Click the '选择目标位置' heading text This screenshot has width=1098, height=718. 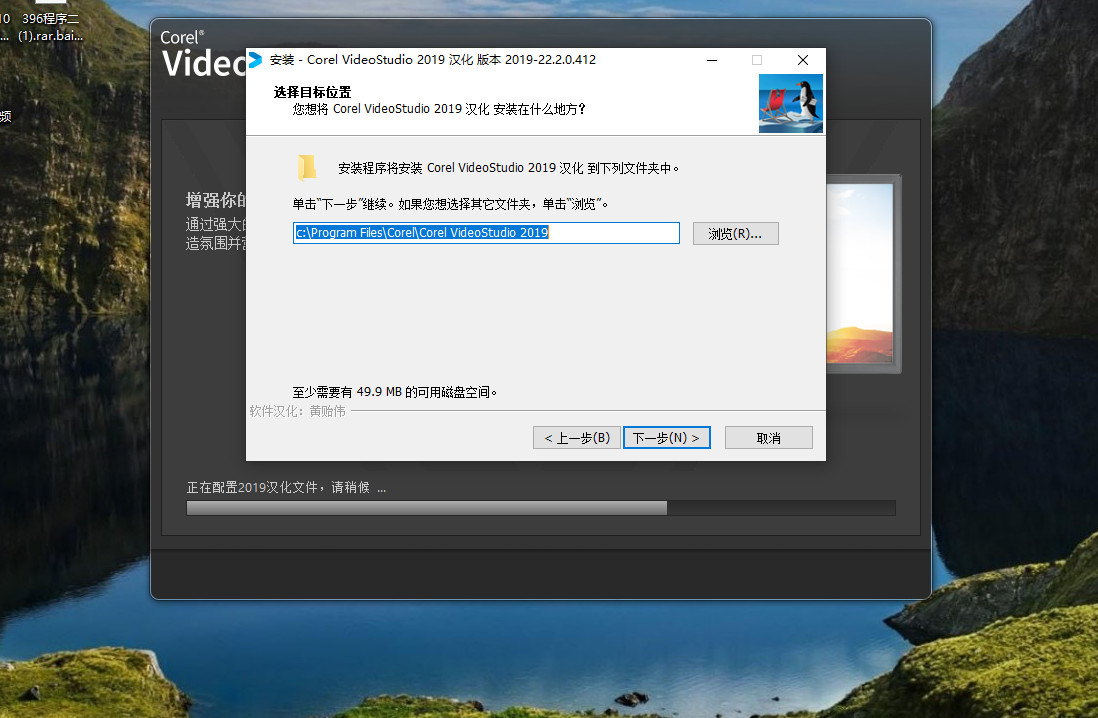tap(312, 92)
